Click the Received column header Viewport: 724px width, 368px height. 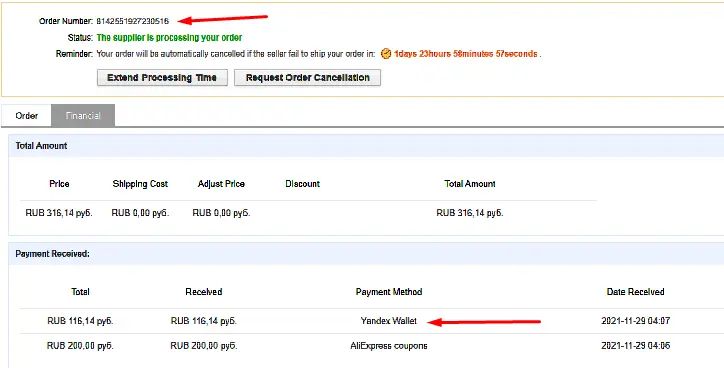tap(204, 292)
